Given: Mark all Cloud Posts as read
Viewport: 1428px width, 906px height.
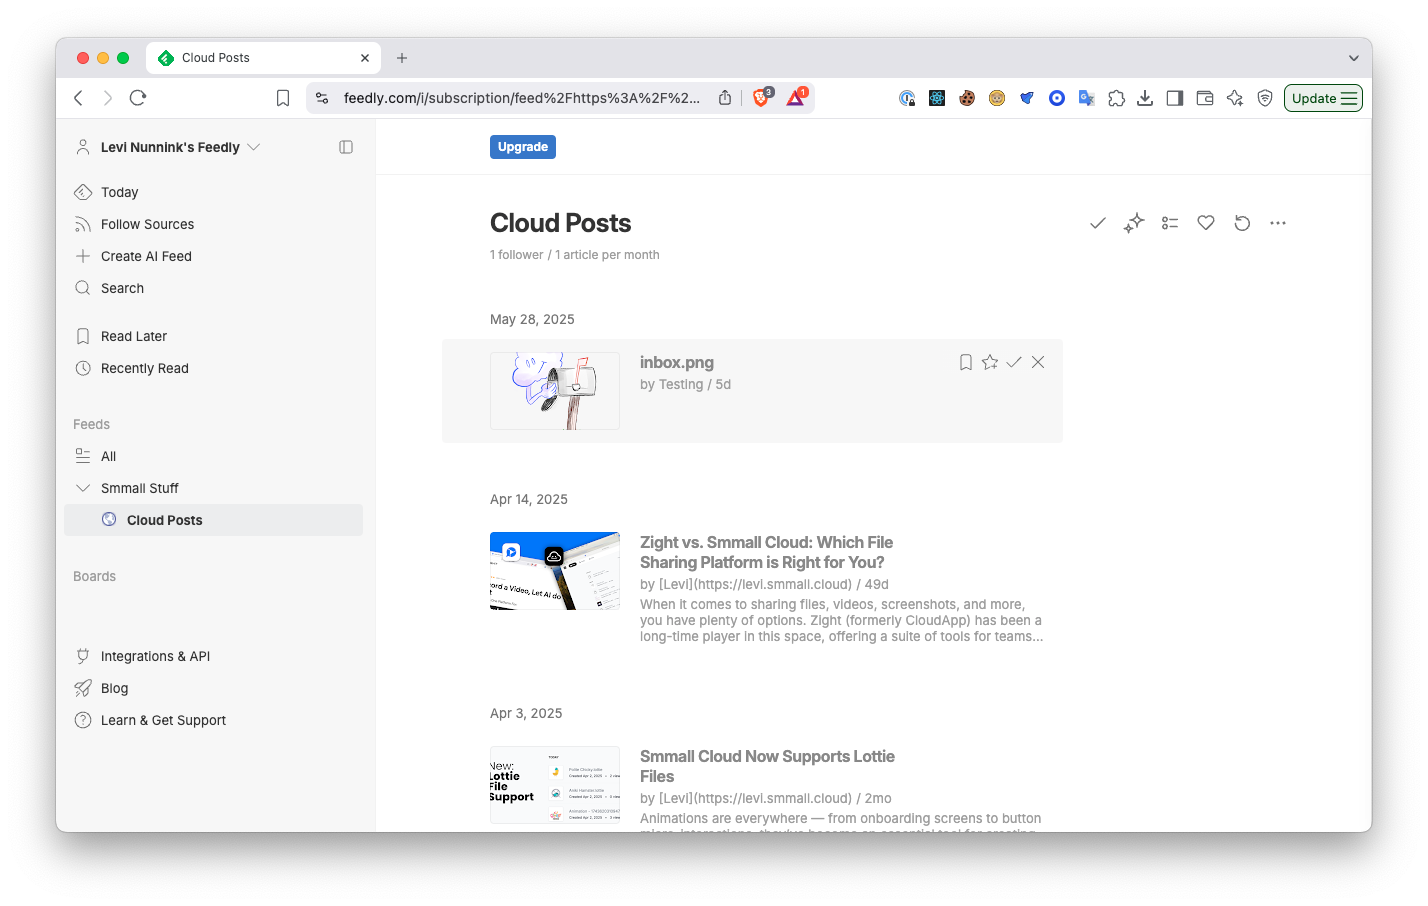Looking at the screenshot, I should (1097, 223).
